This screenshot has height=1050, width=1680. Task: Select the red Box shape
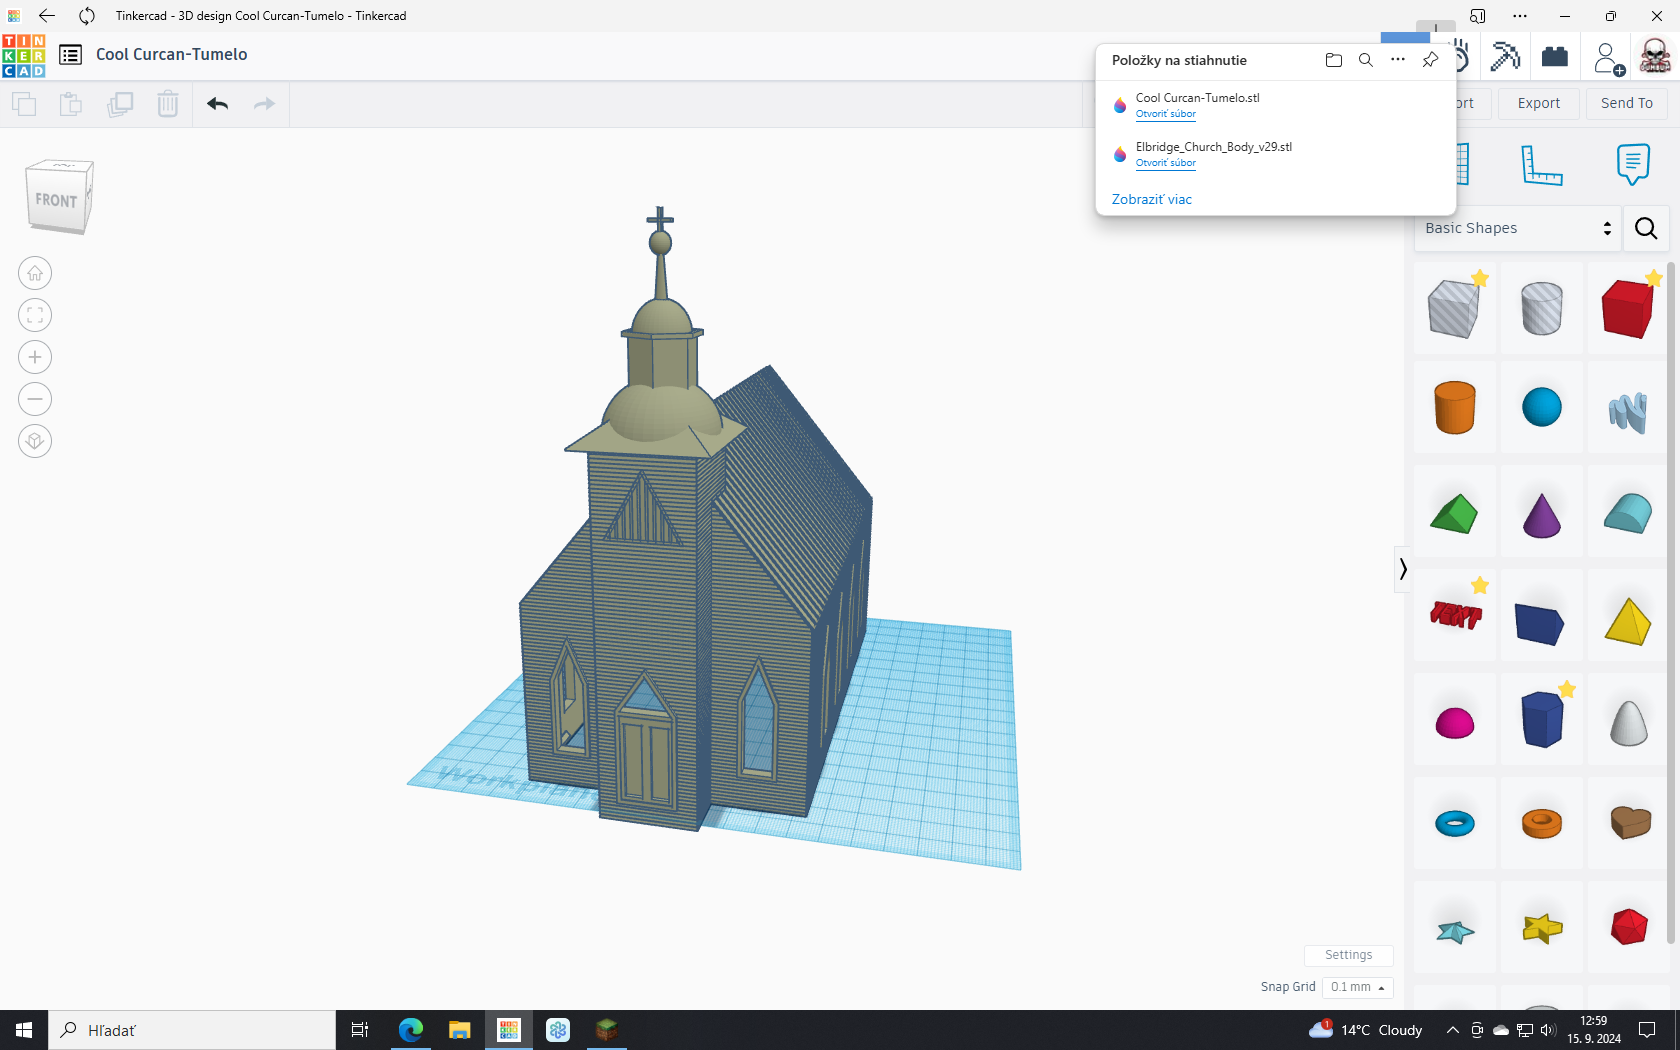point(1628,308)
